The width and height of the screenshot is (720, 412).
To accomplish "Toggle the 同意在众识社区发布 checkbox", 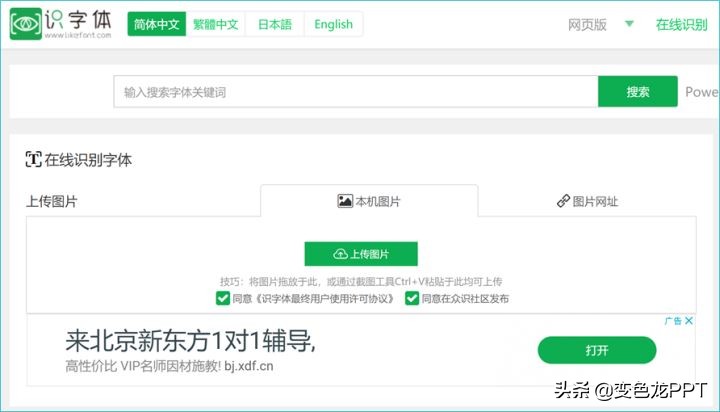I will click(x=412, y=299).
